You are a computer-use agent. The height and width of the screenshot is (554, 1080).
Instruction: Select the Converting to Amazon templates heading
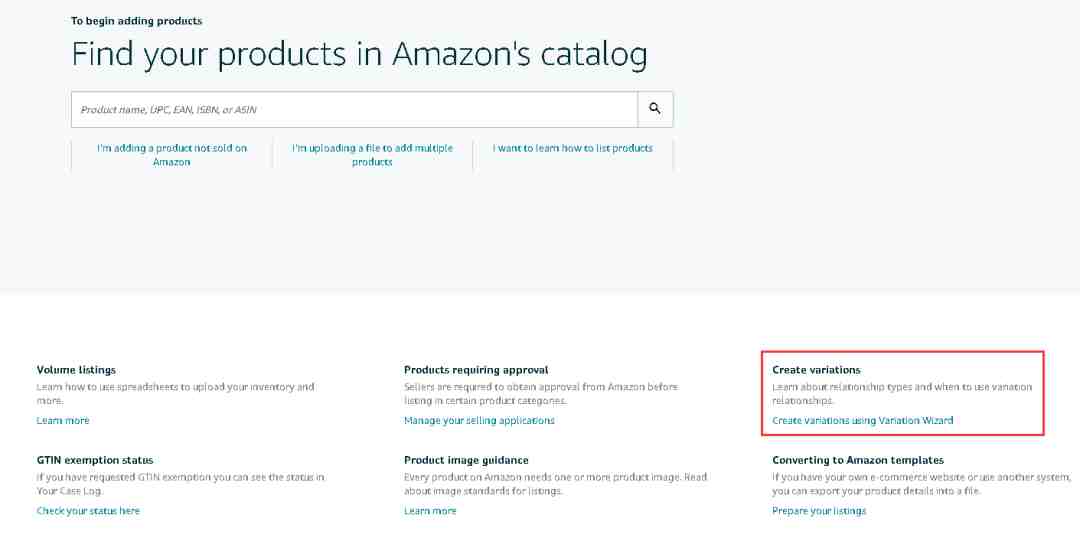[858, 460]
